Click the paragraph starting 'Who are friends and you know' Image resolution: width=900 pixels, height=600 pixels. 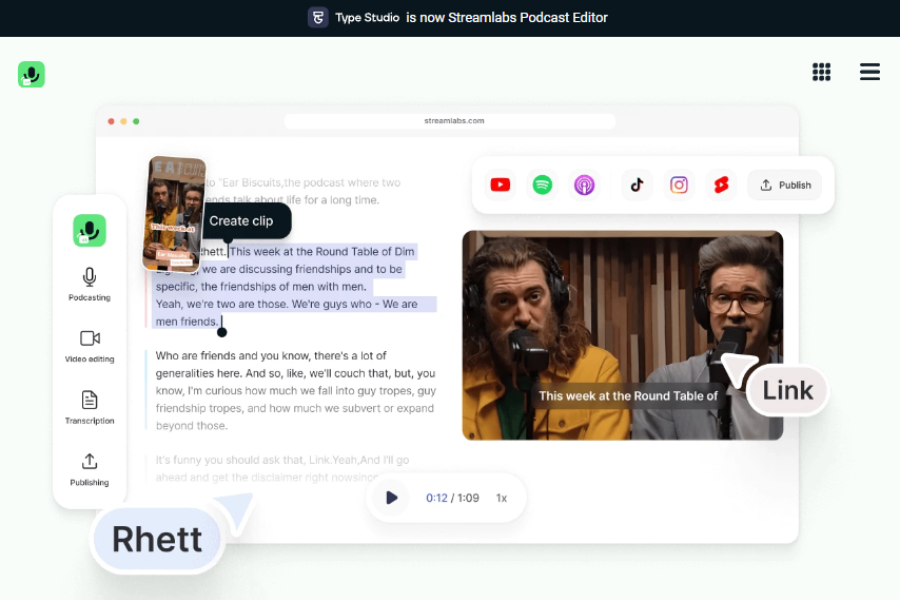[296, 390]
